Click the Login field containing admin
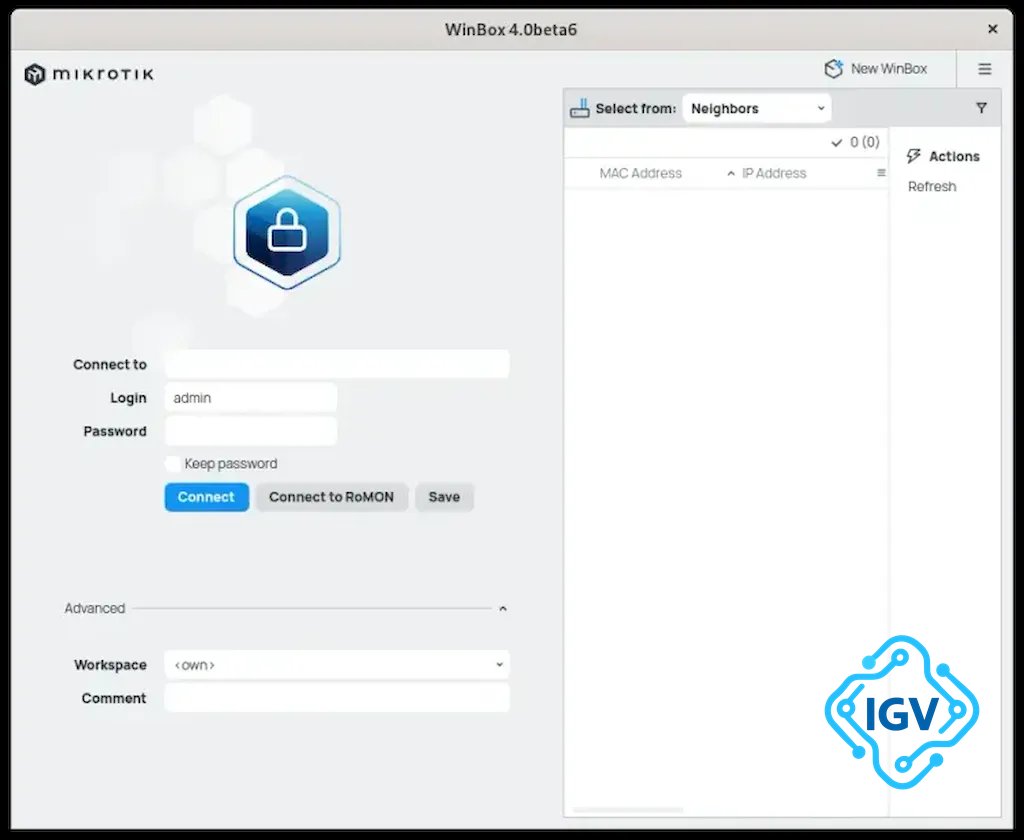Screen dimensions: 1024x840 coord(251,397)
